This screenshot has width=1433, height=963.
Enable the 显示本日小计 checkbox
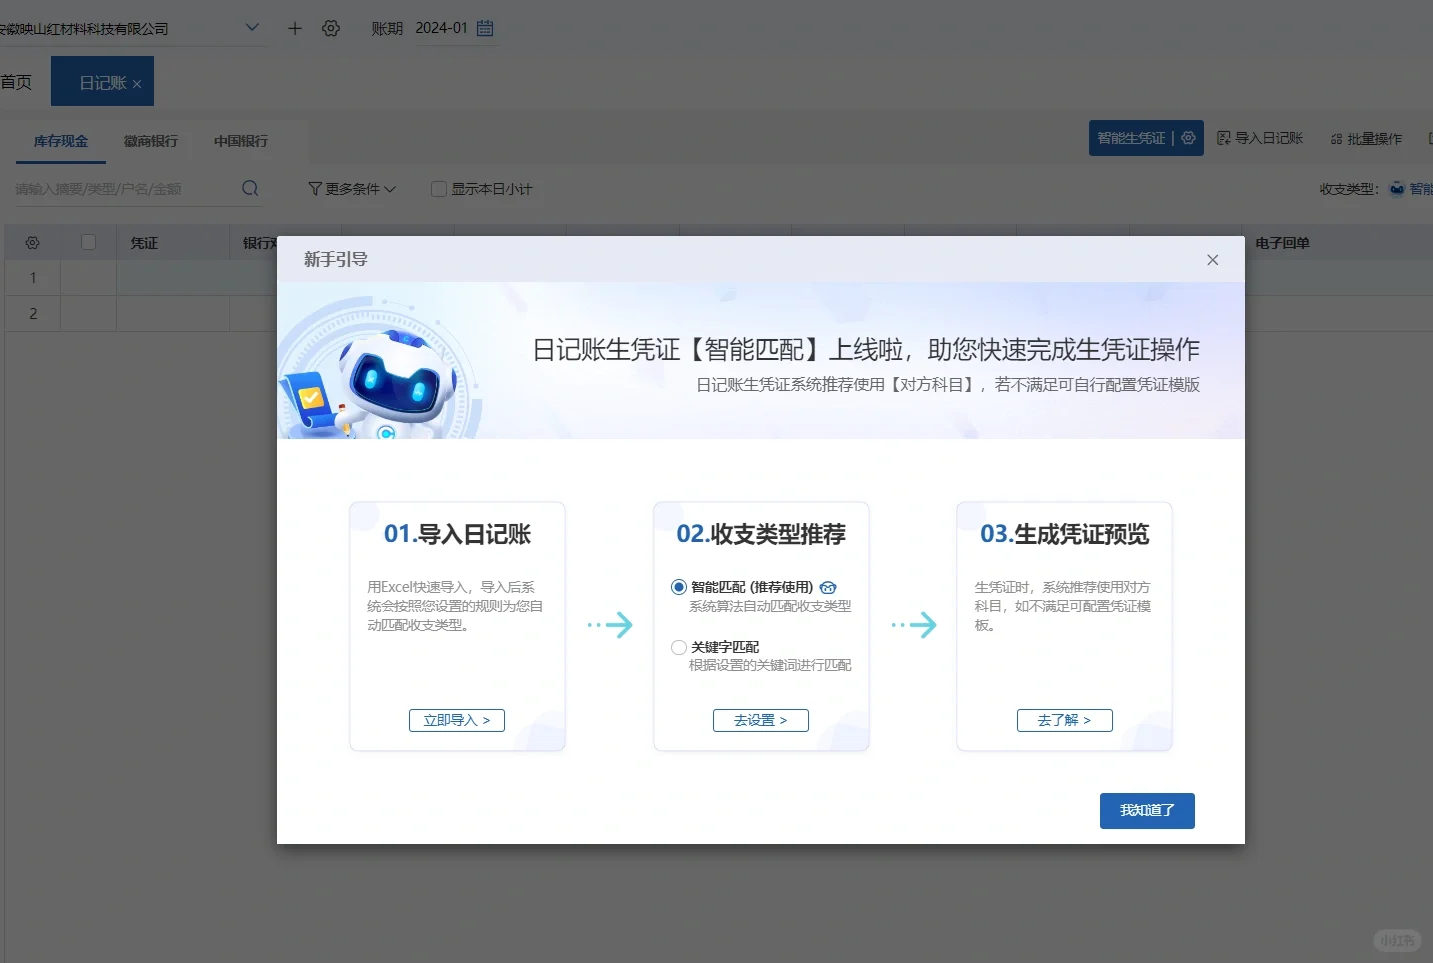(438, 188)
